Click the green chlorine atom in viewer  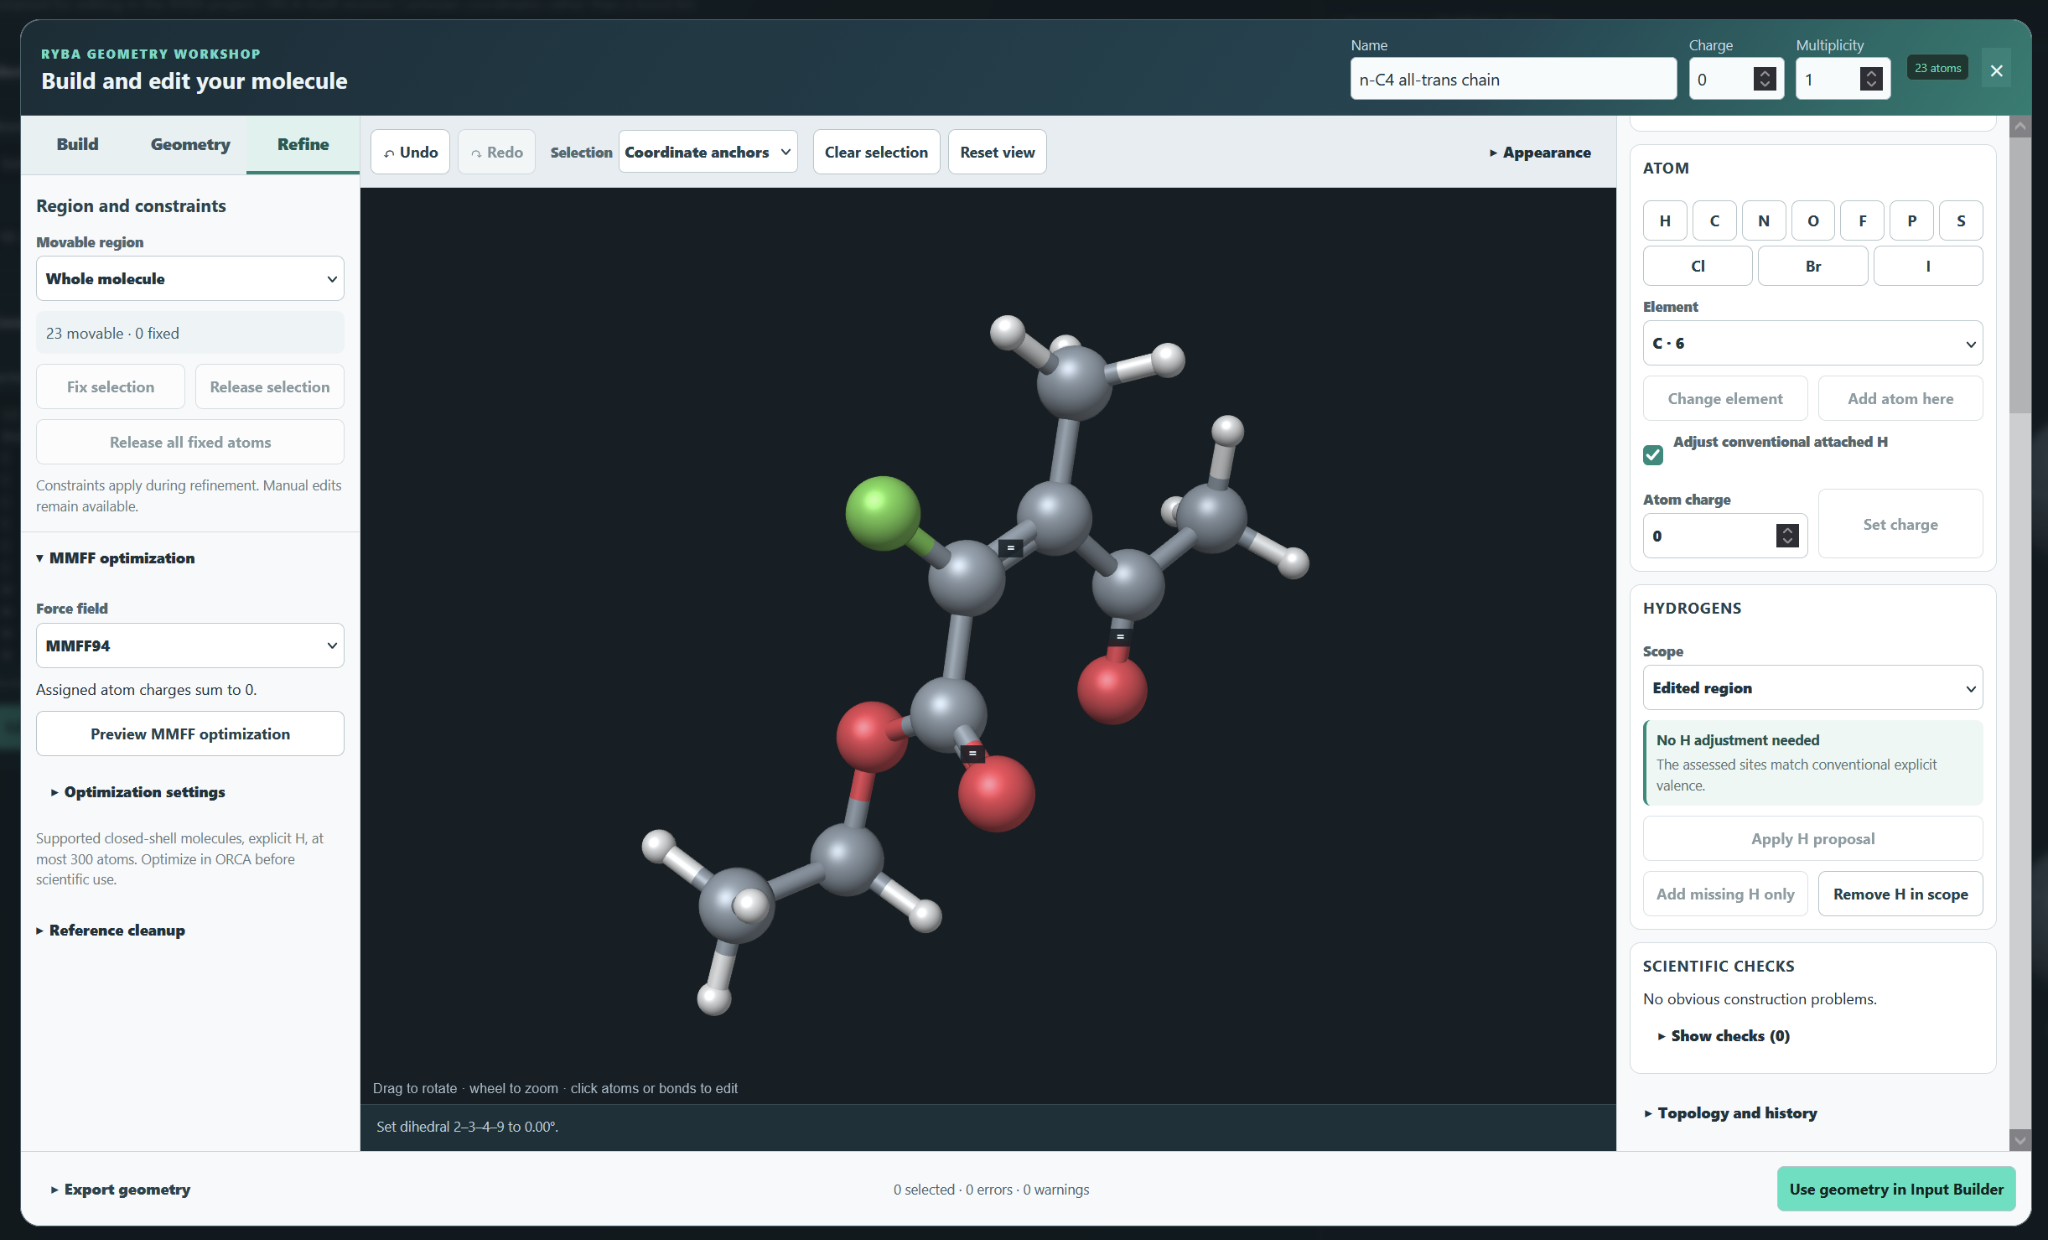[882, 513]
